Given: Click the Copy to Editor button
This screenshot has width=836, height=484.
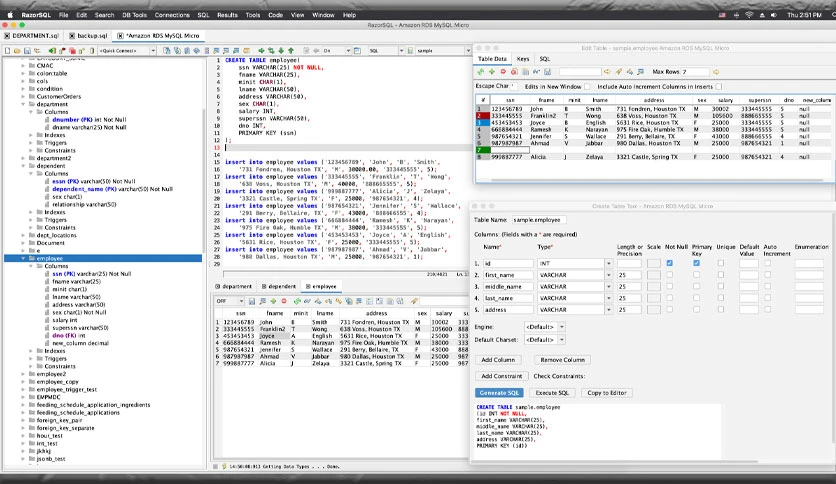Looking at the screenshot, I should coord(607,393).
